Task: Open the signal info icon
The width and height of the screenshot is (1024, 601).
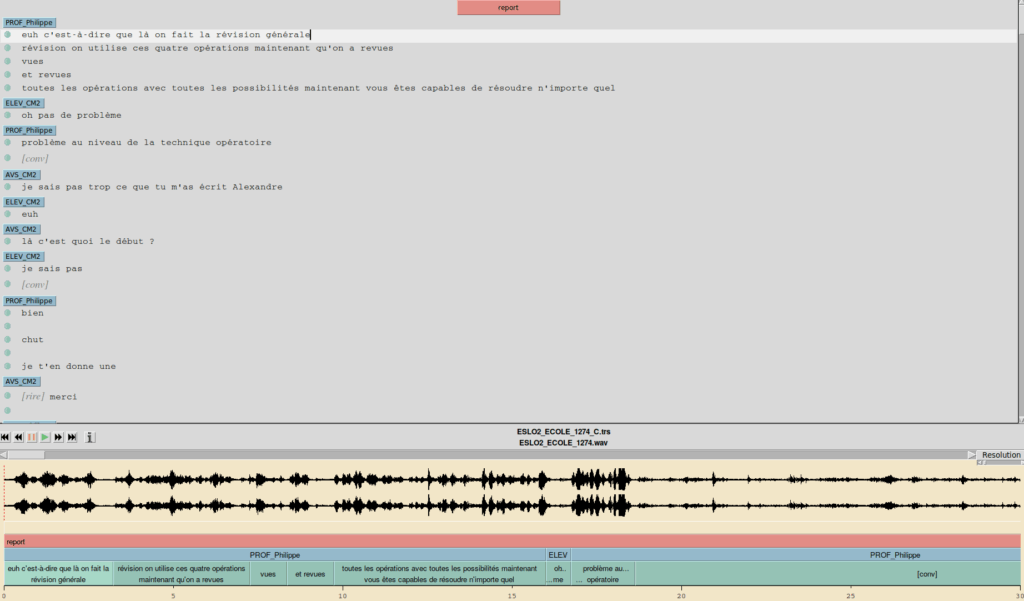Action: pos(90,437)
